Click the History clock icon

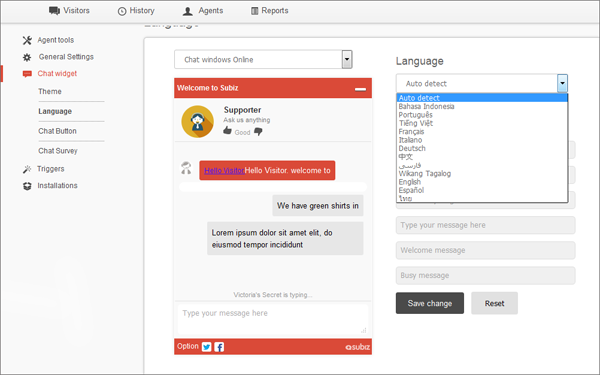tap(122, 11)
